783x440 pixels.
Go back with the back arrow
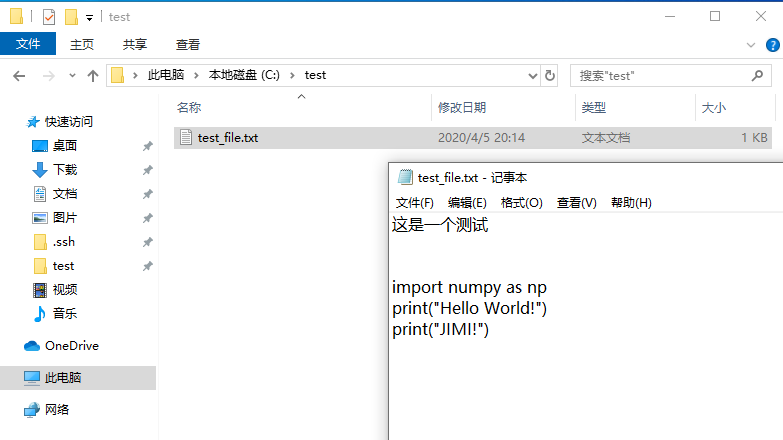[19, 76]
